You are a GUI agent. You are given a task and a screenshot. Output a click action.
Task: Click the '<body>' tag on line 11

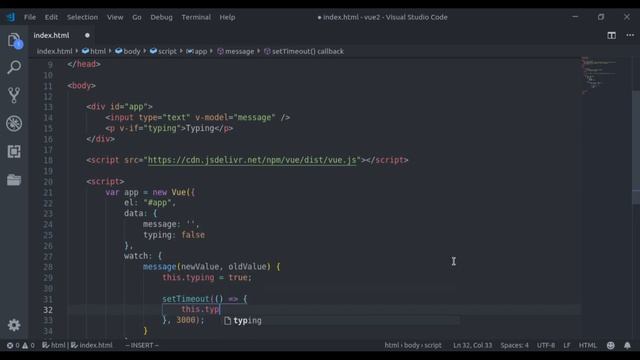click(82, 86)
